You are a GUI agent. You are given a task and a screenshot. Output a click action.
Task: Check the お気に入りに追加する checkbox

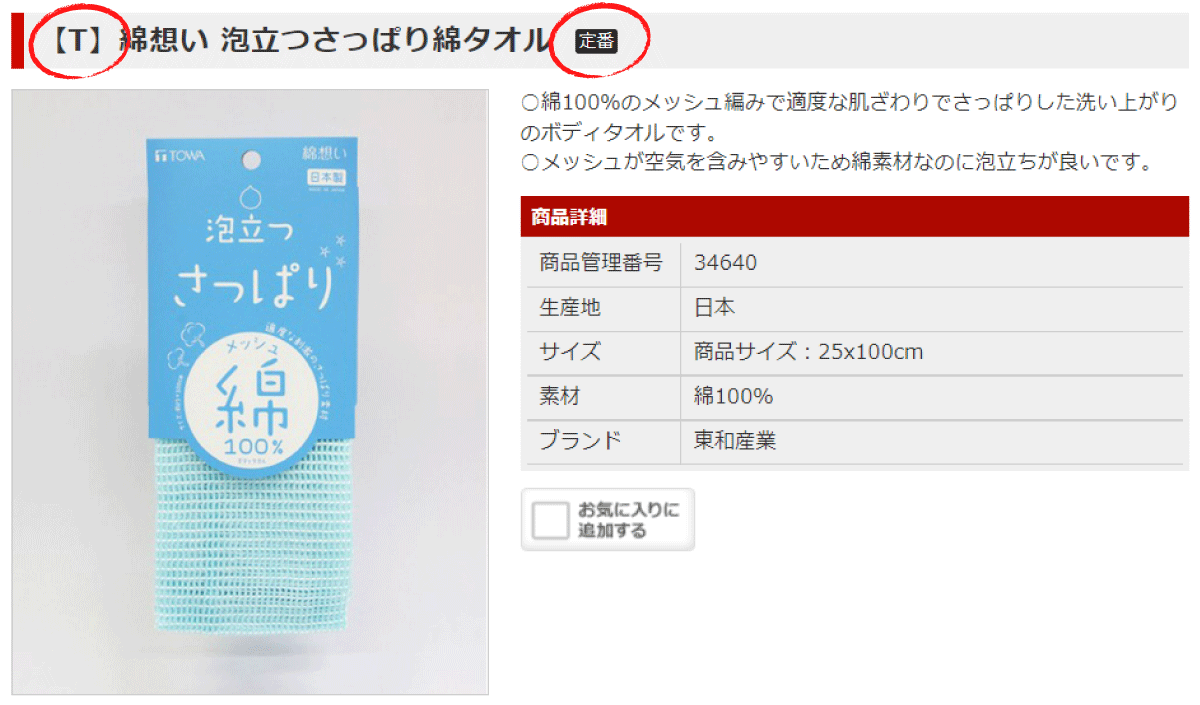pyautogui.click(x=550, y=521)
